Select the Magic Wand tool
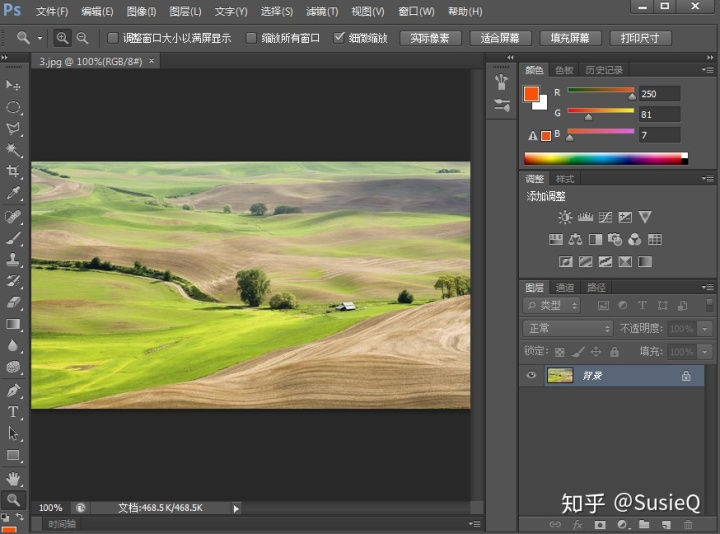Screen dimensions: 720x534 tap(13, 149)
